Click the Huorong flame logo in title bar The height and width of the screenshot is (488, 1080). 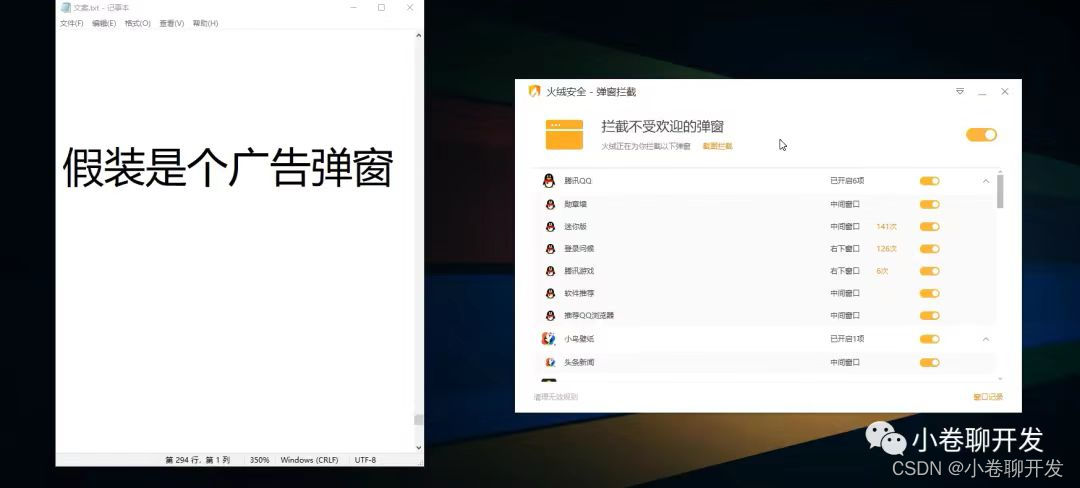click(x=534, y=92)
